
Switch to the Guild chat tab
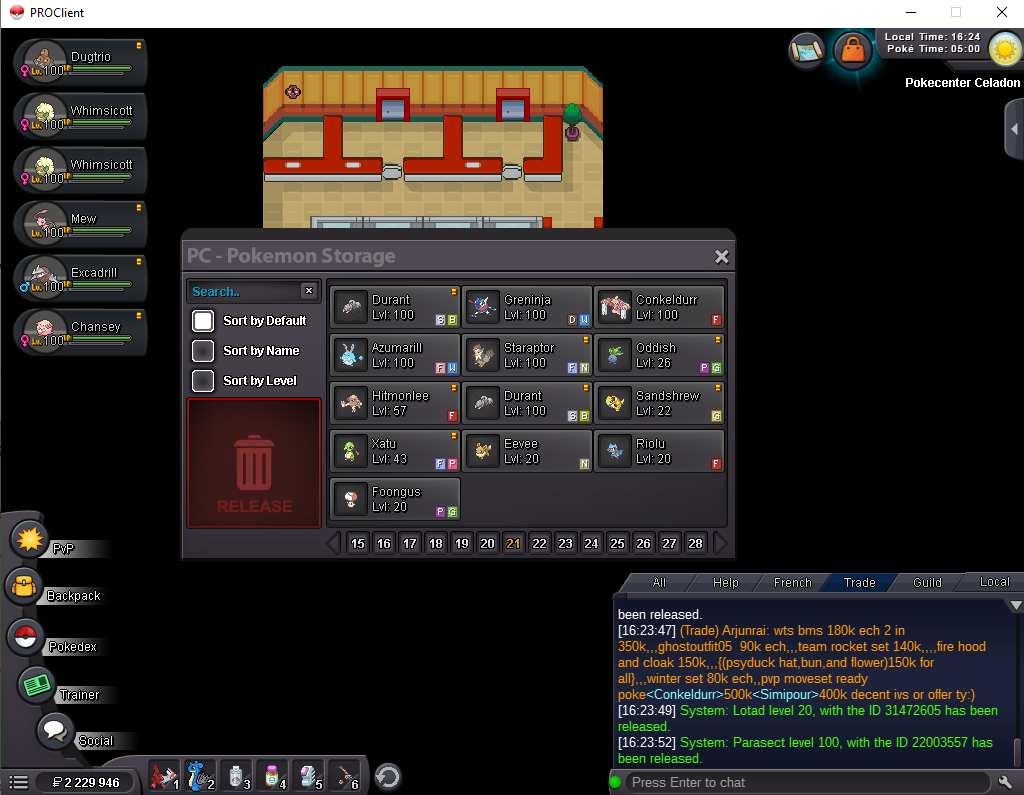click(927, 583)
